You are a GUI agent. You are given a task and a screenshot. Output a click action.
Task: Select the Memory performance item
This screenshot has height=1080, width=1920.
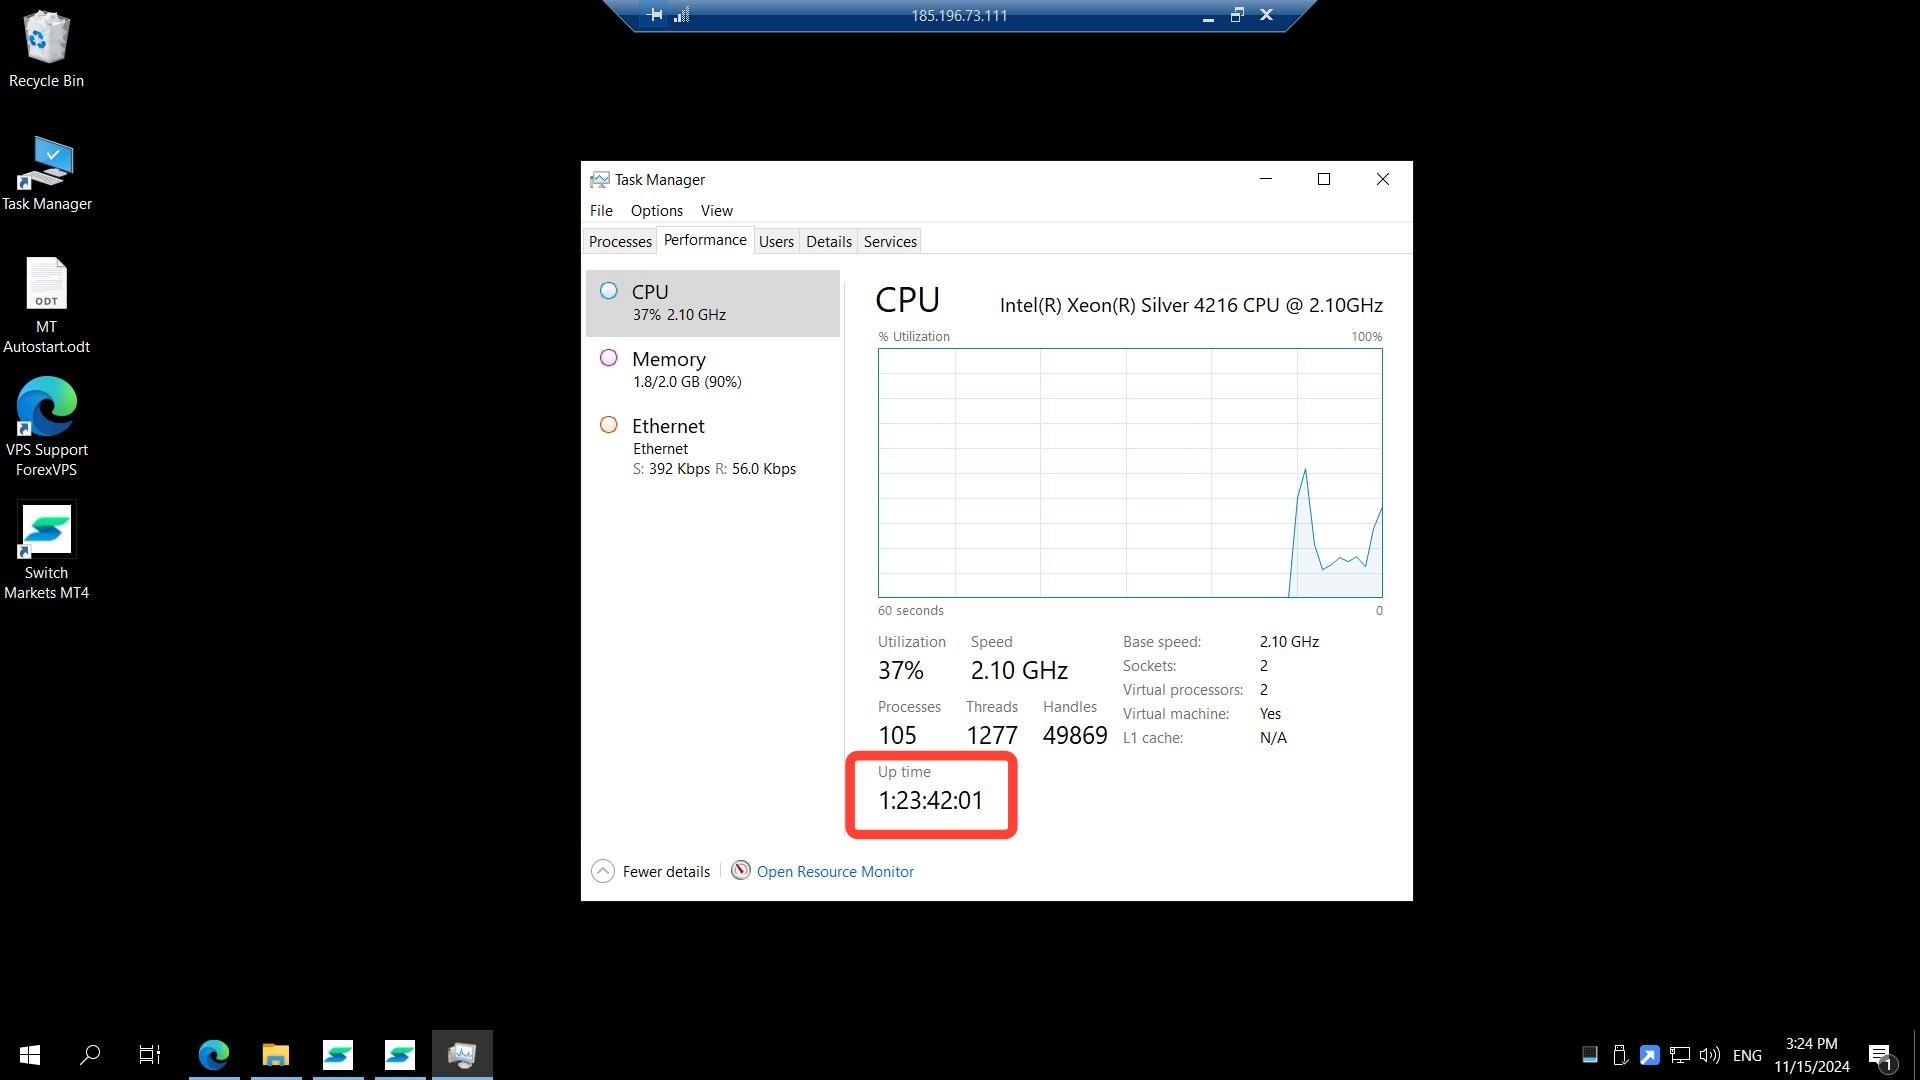(713, 369)
